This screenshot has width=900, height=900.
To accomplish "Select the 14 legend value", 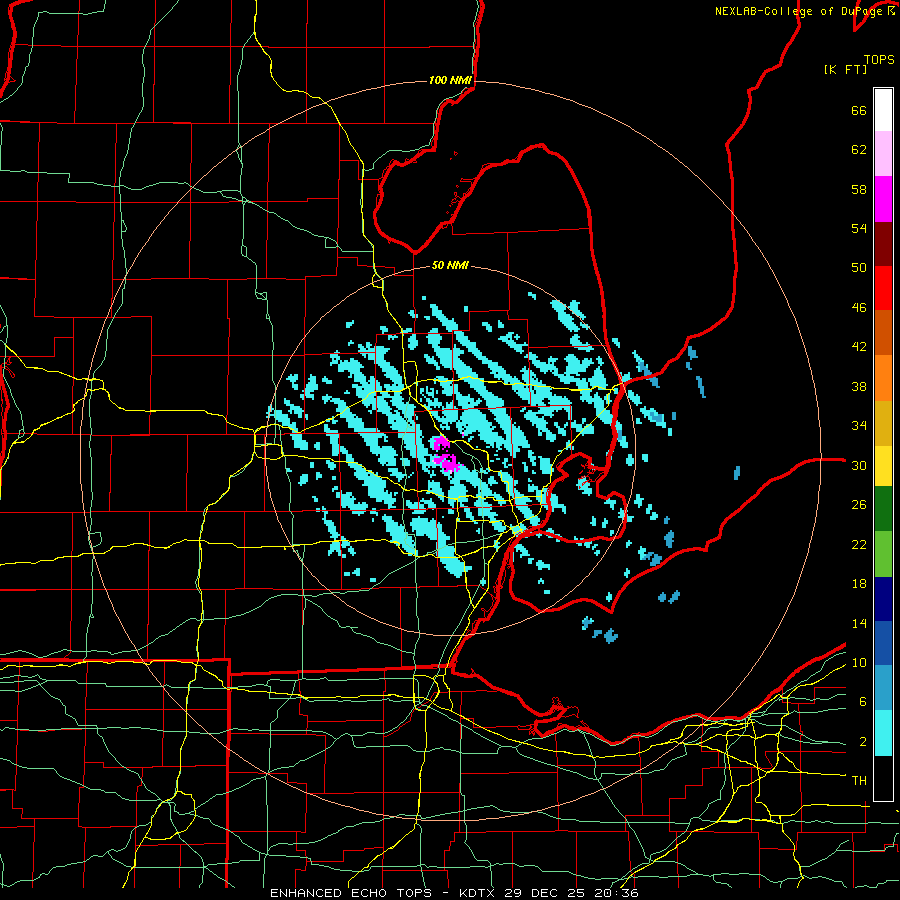I will click(x=859, y=623).
